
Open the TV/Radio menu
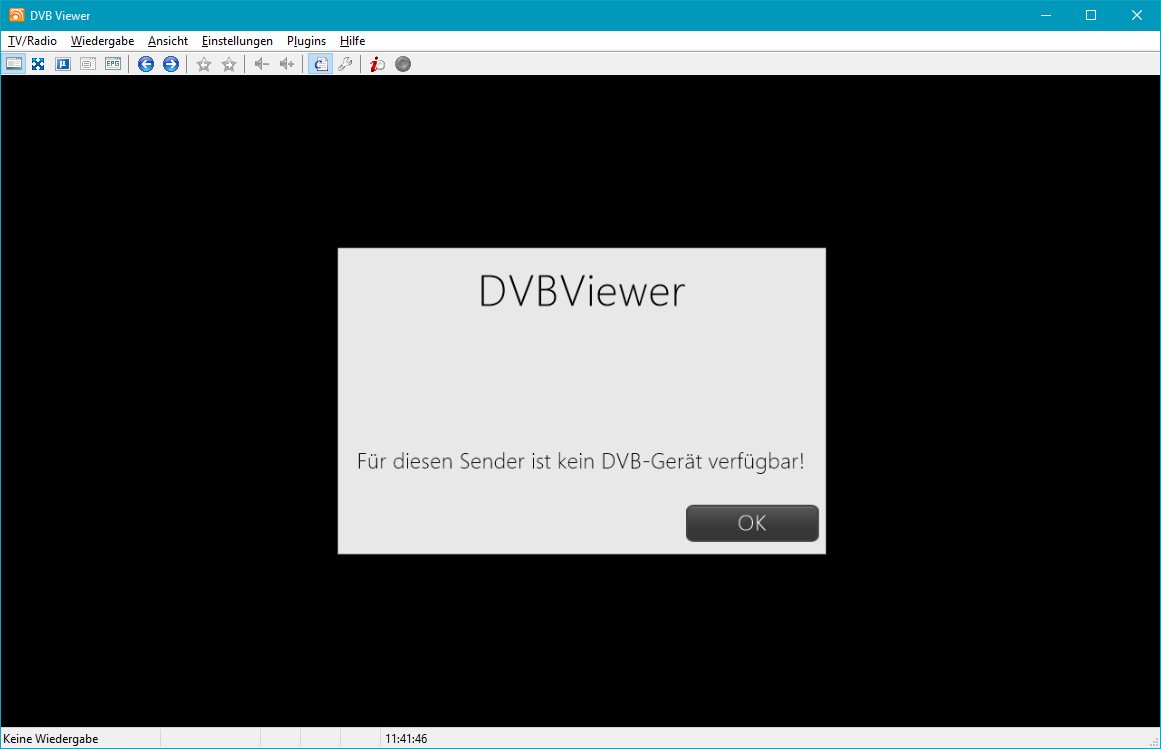click(x=33, y=41)
